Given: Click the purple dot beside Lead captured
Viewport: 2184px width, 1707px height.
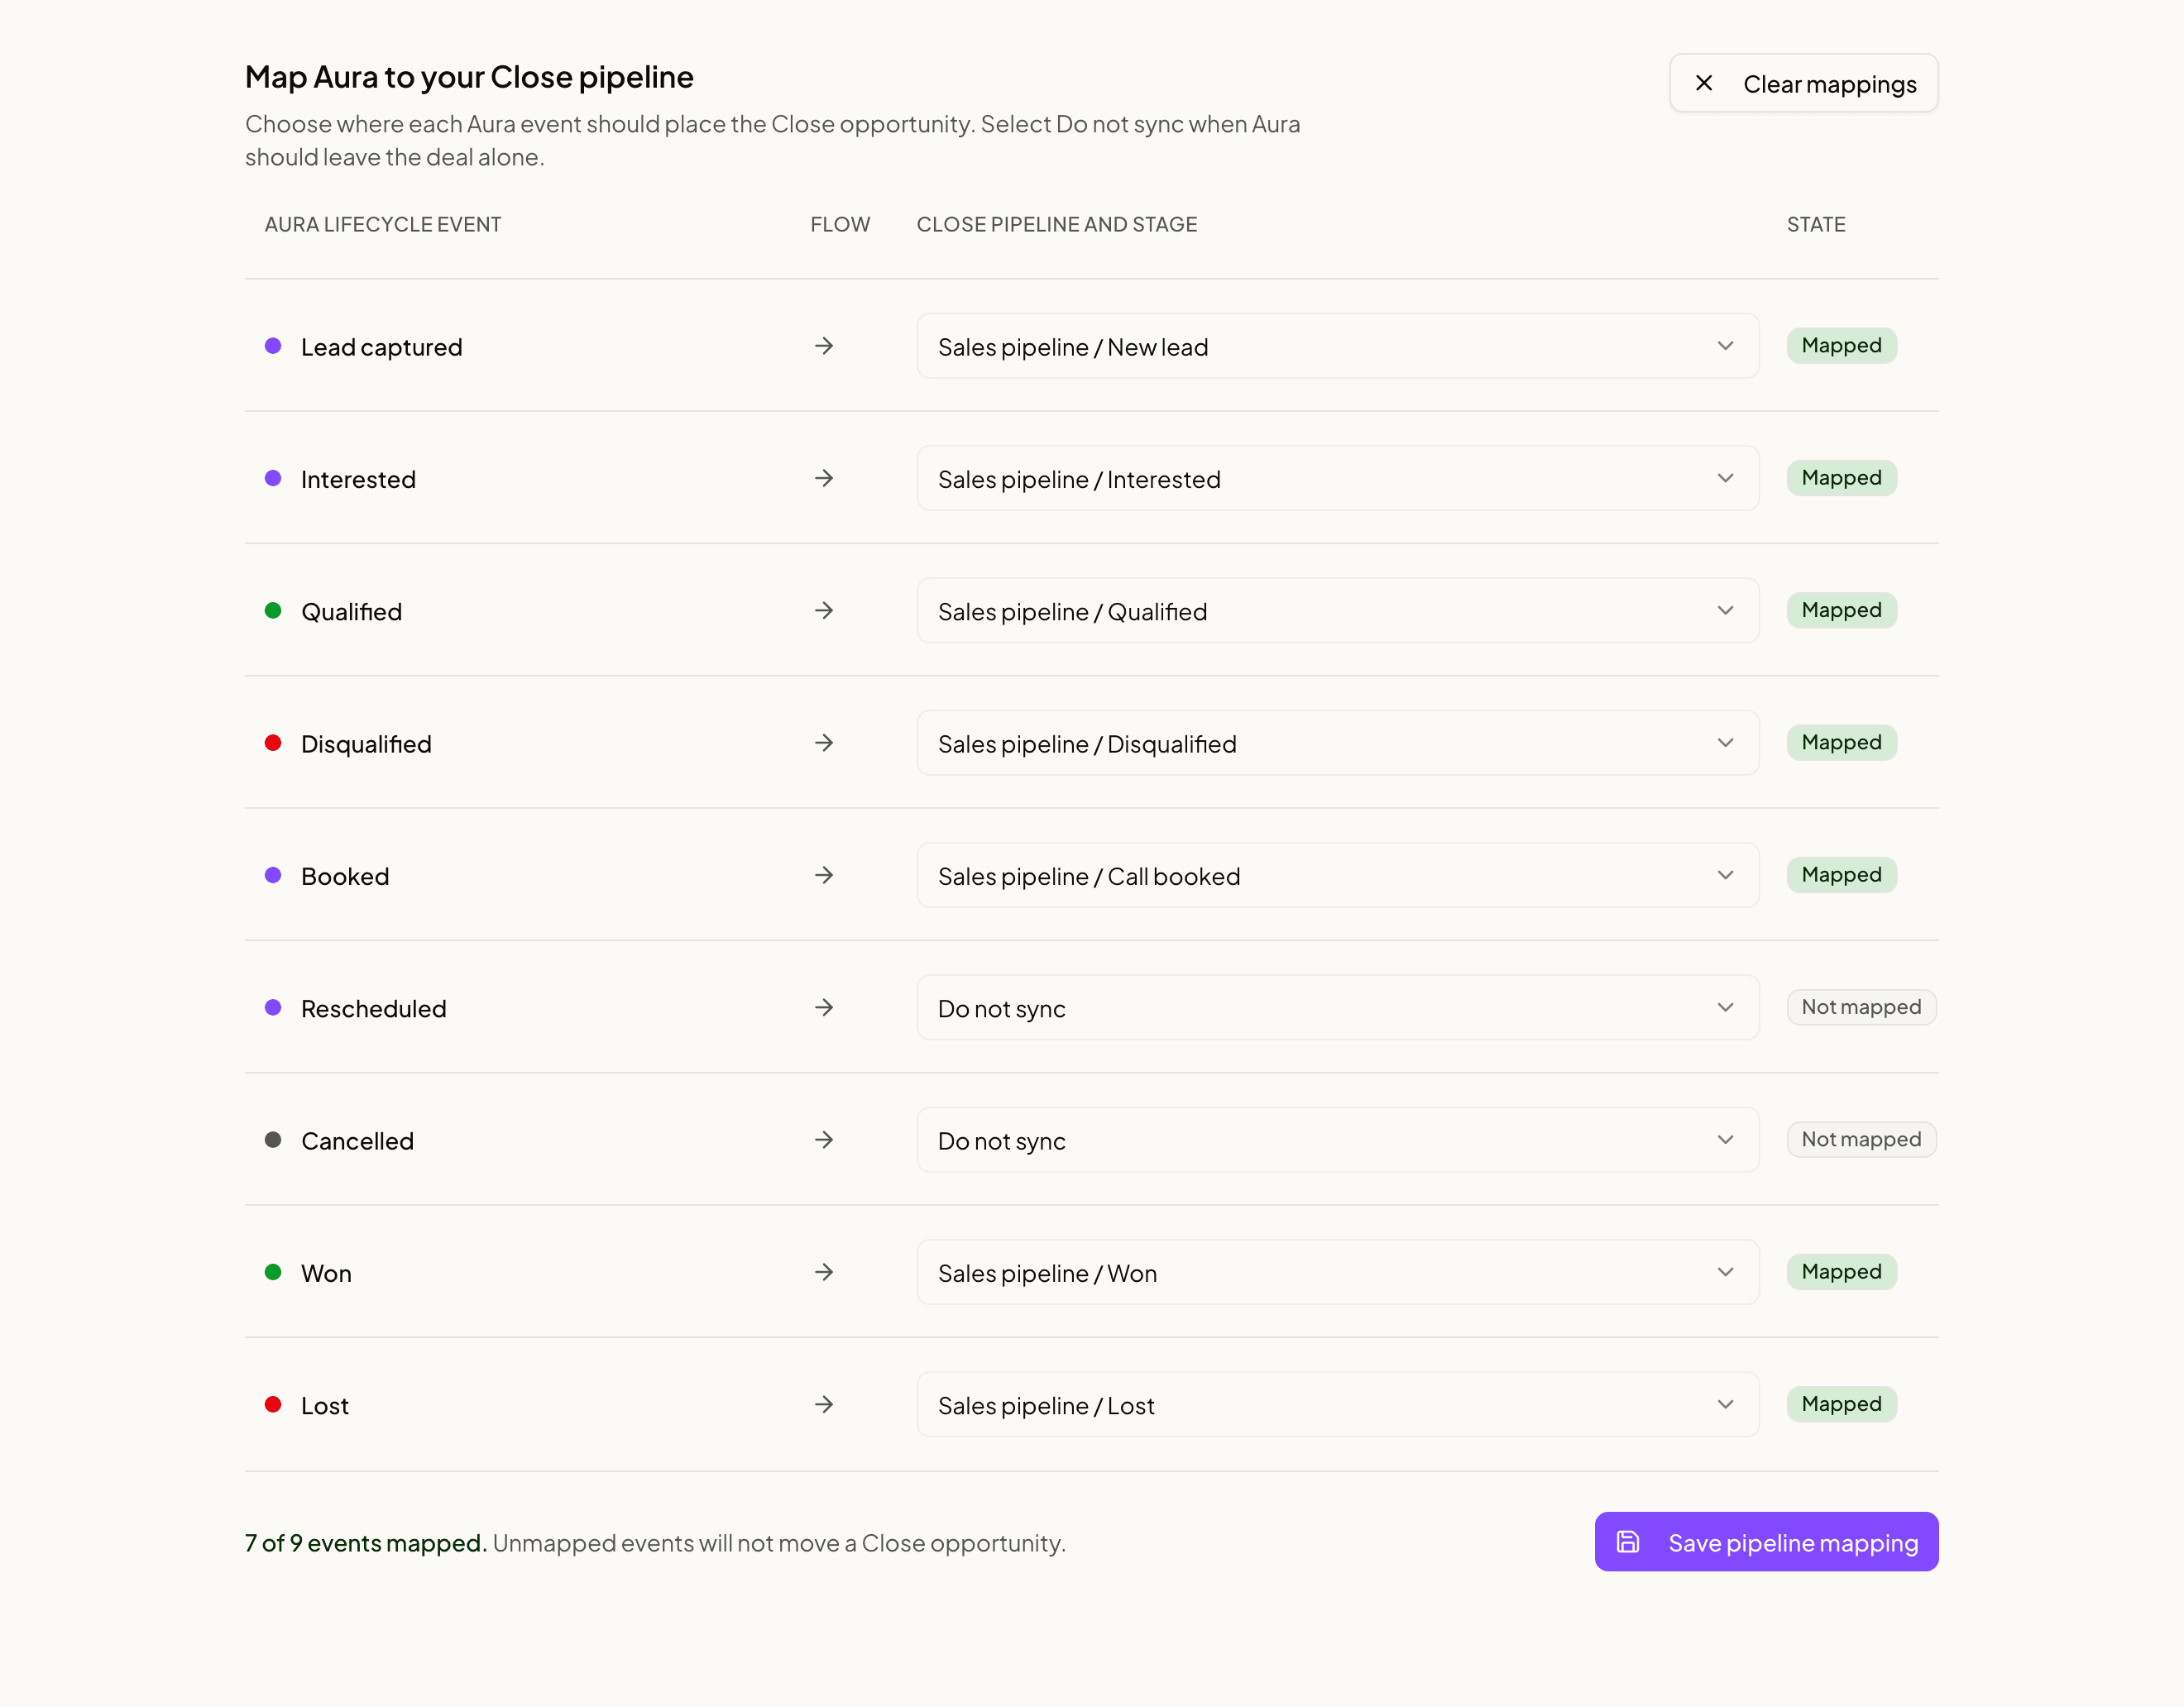Looking at the screenshot, I should (x=273, y=346).
